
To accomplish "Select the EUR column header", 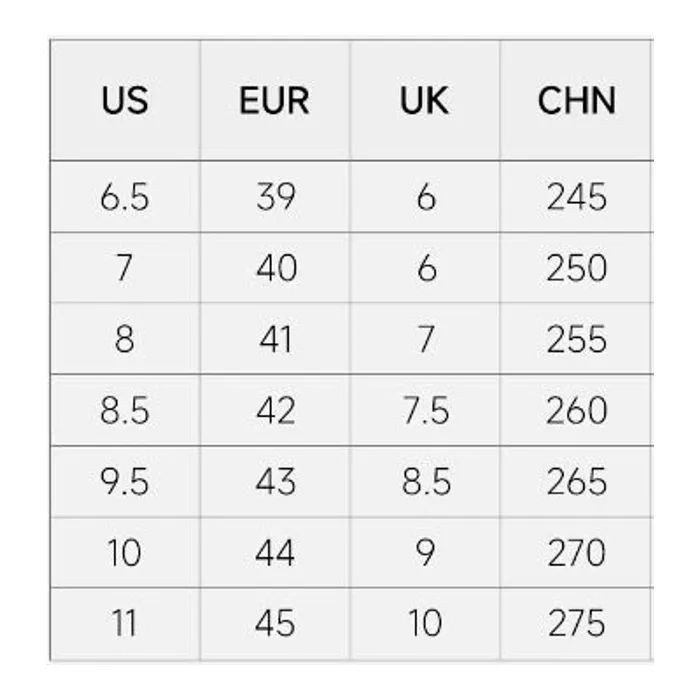I will click(275, 101).
